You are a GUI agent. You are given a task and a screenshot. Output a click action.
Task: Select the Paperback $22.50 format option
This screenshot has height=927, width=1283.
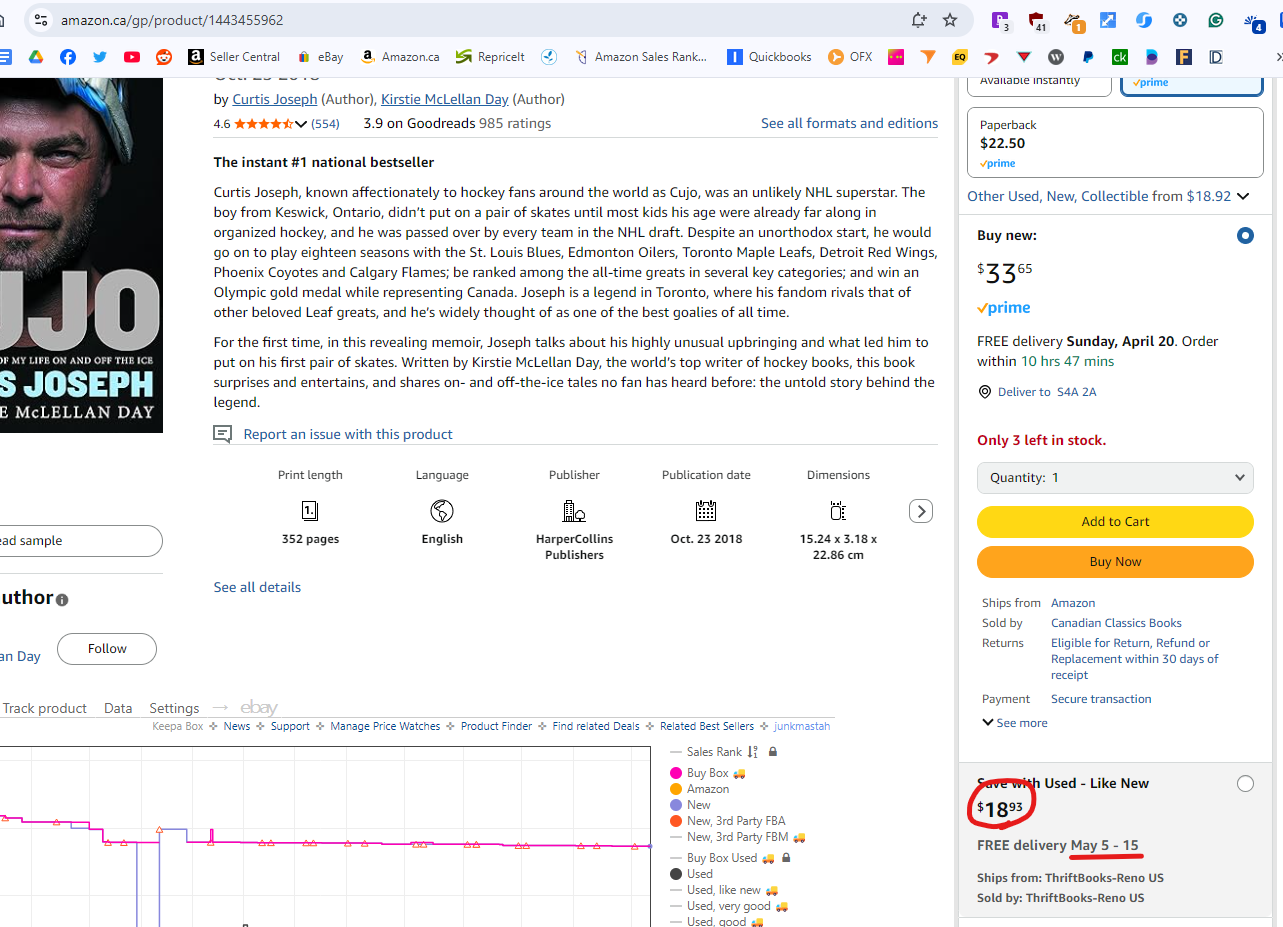(1115, 144)
